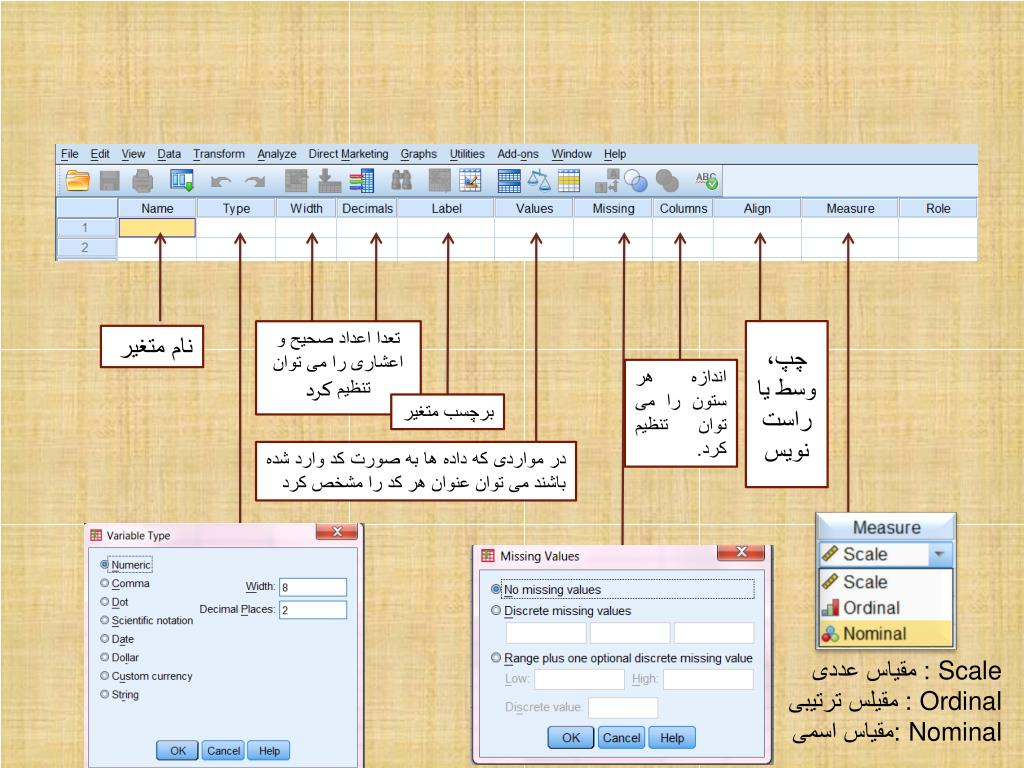Click the highlighted Name cell in row 1
Viewport: 1024px width, 768px height.
coord(157,227)
